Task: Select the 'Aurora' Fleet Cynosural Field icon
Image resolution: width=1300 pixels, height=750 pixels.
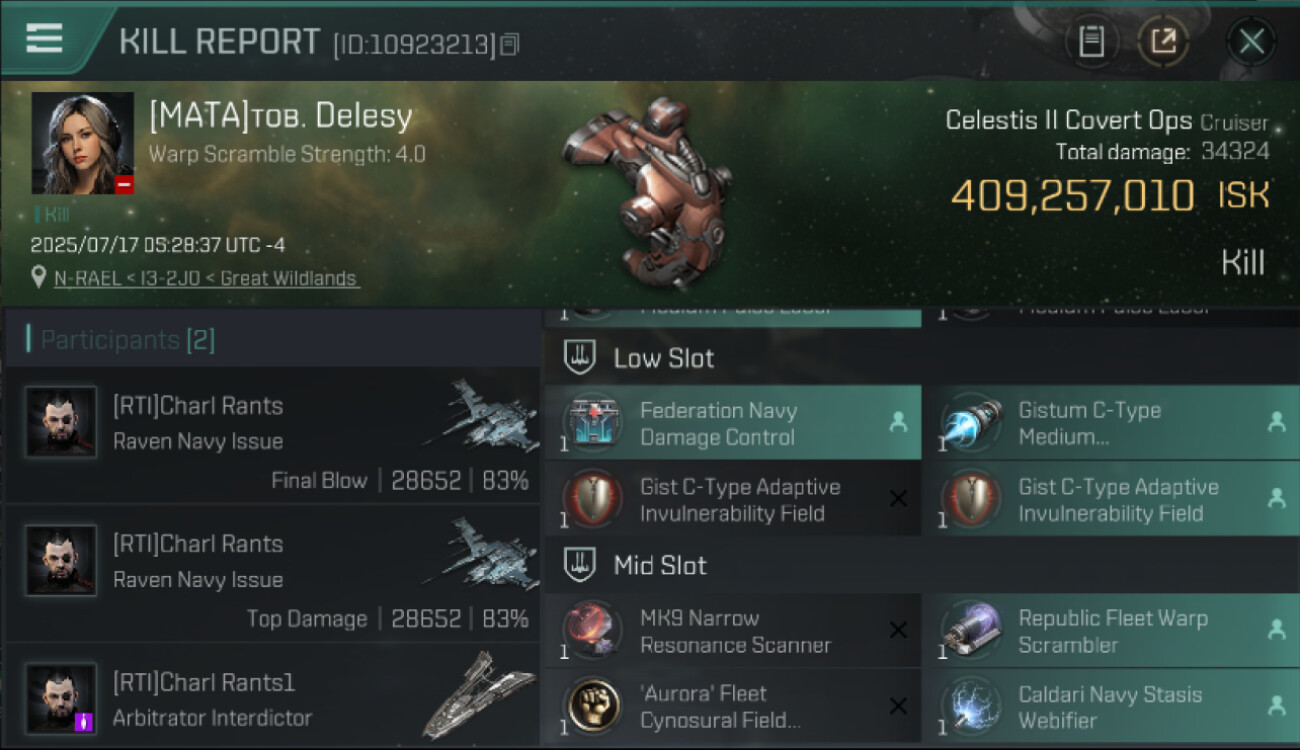Action: (x=593, y=706)
